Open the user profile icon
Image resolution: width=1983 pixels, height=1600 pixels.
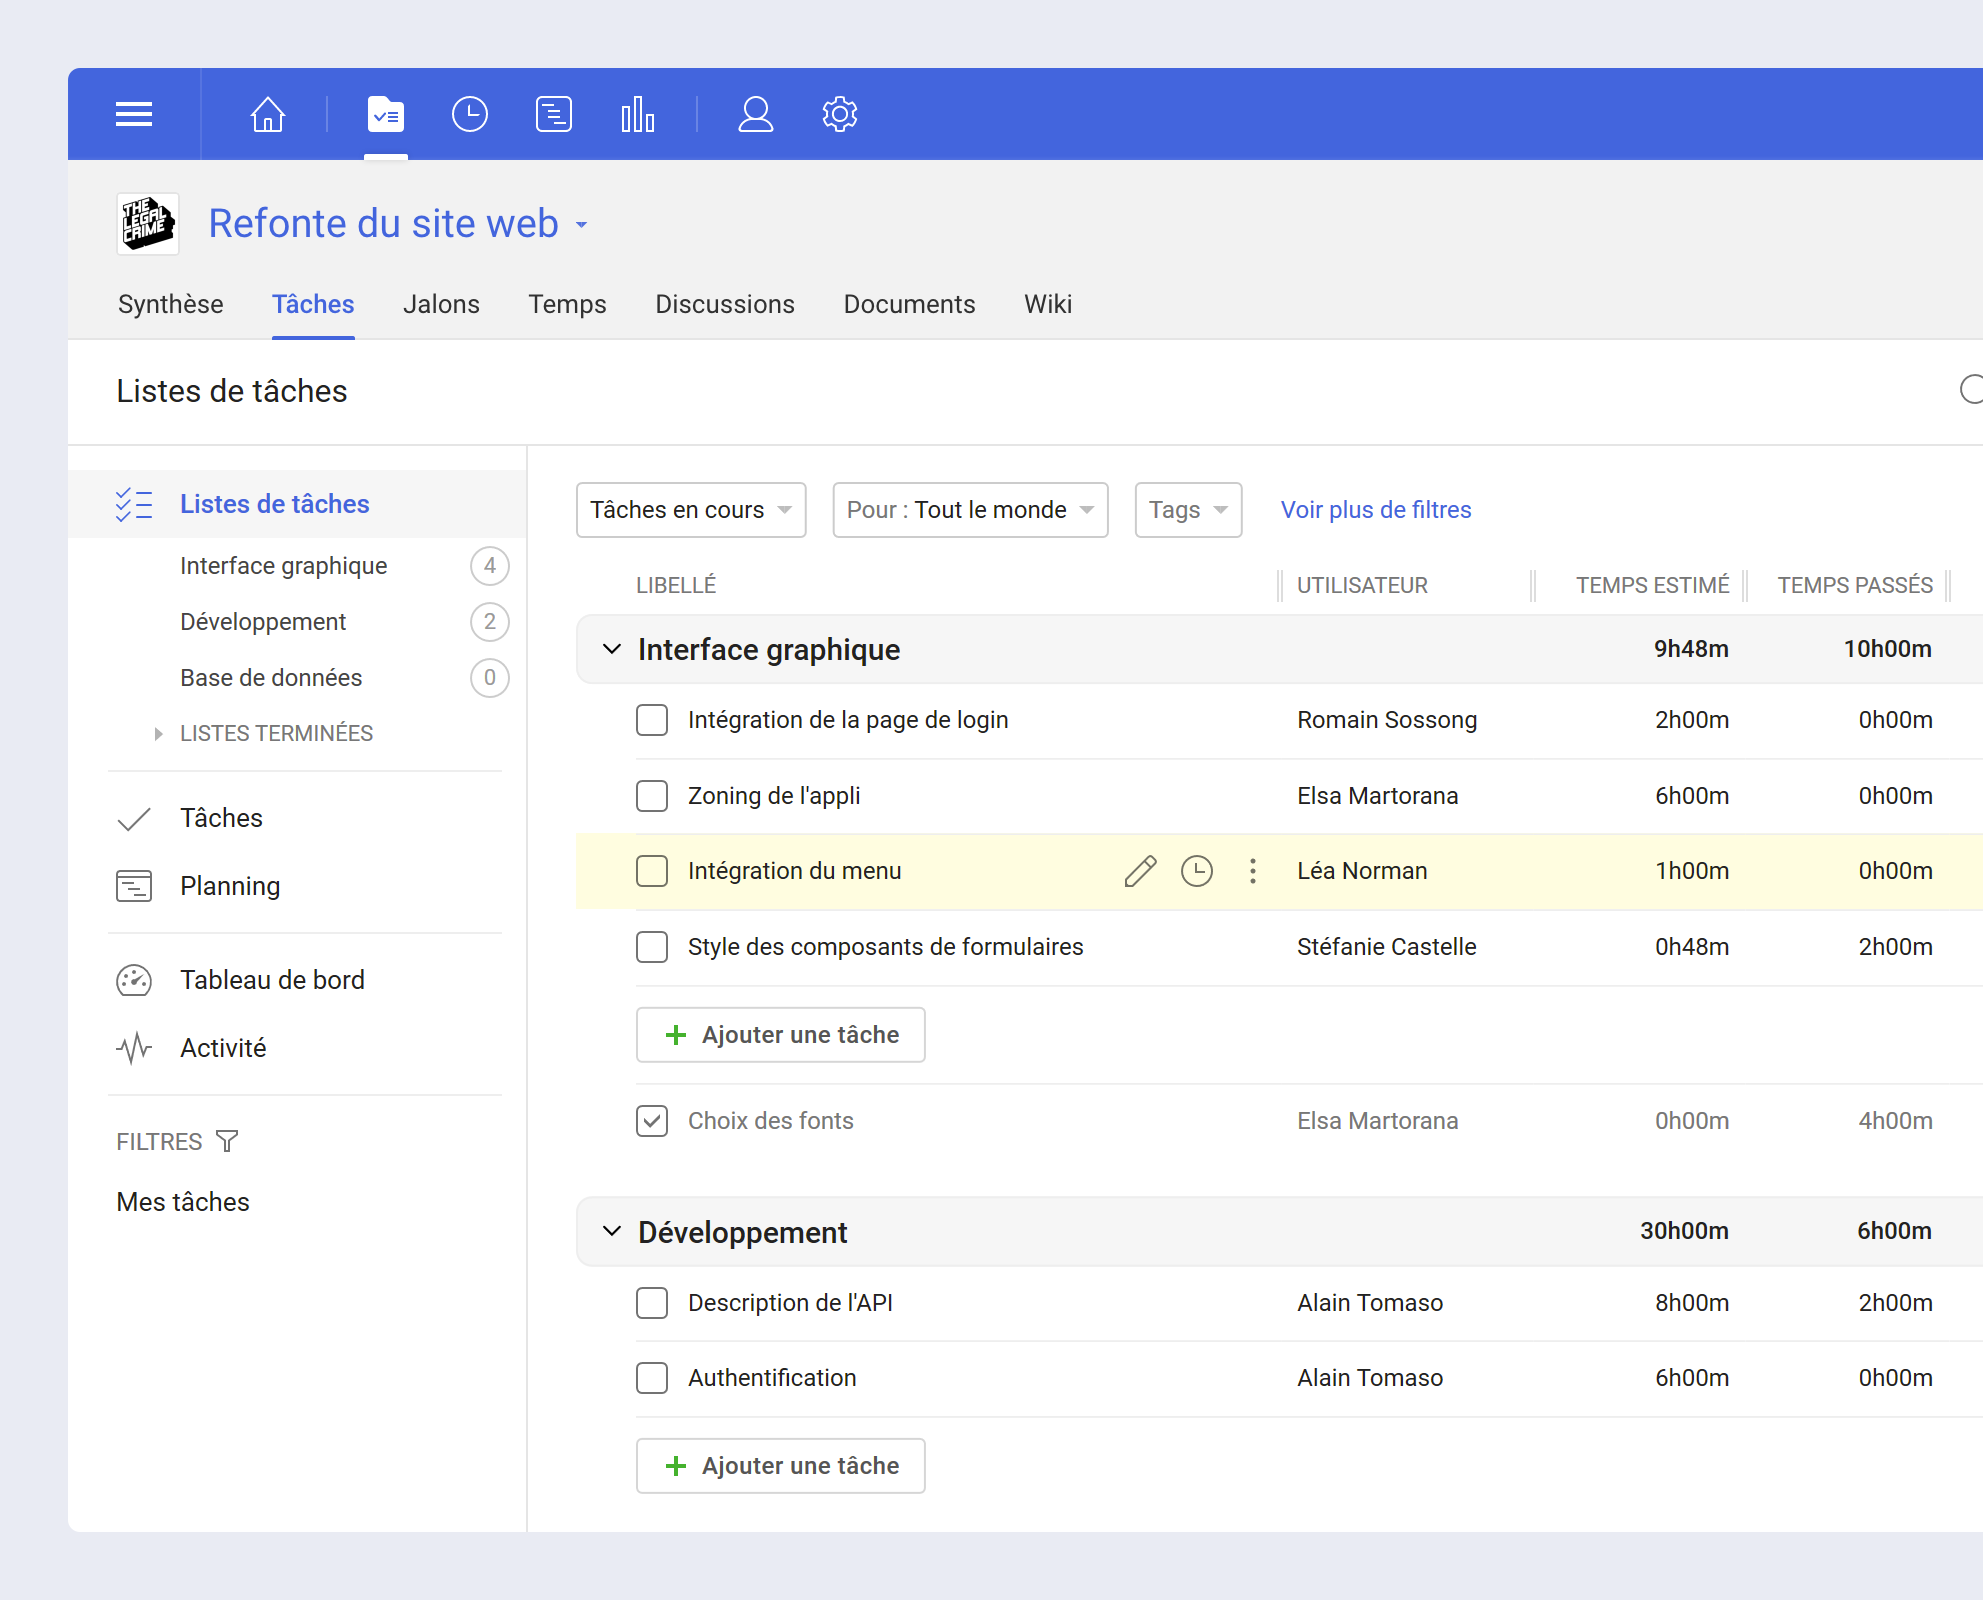point(756,114)
